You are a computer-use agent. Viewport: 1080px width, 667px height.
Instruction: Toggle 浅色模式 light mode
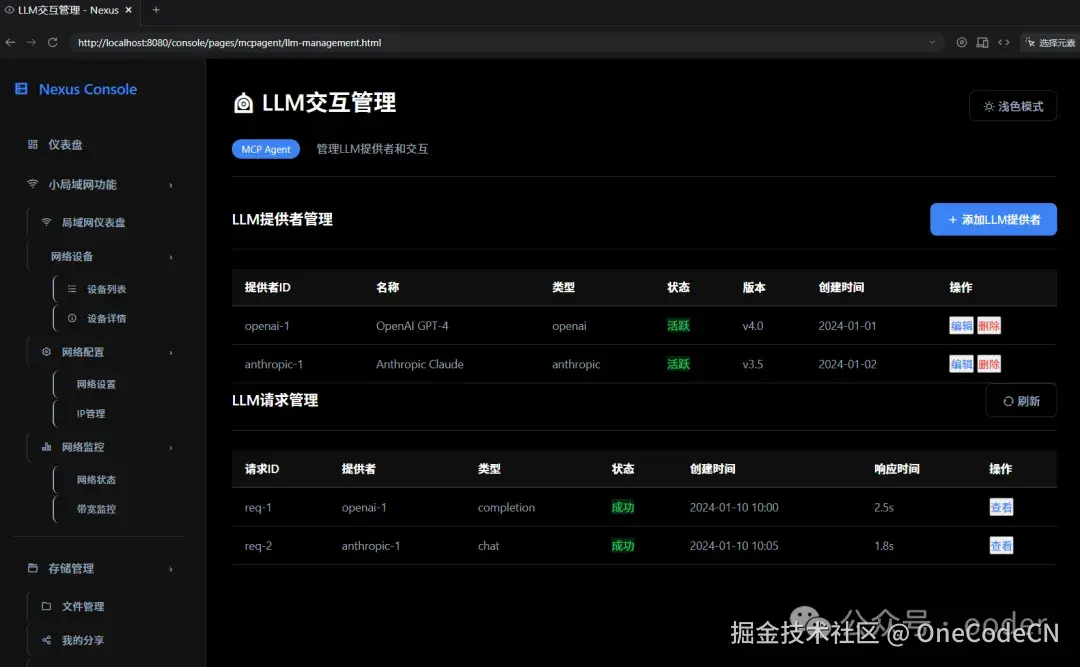click(1013, 105)
